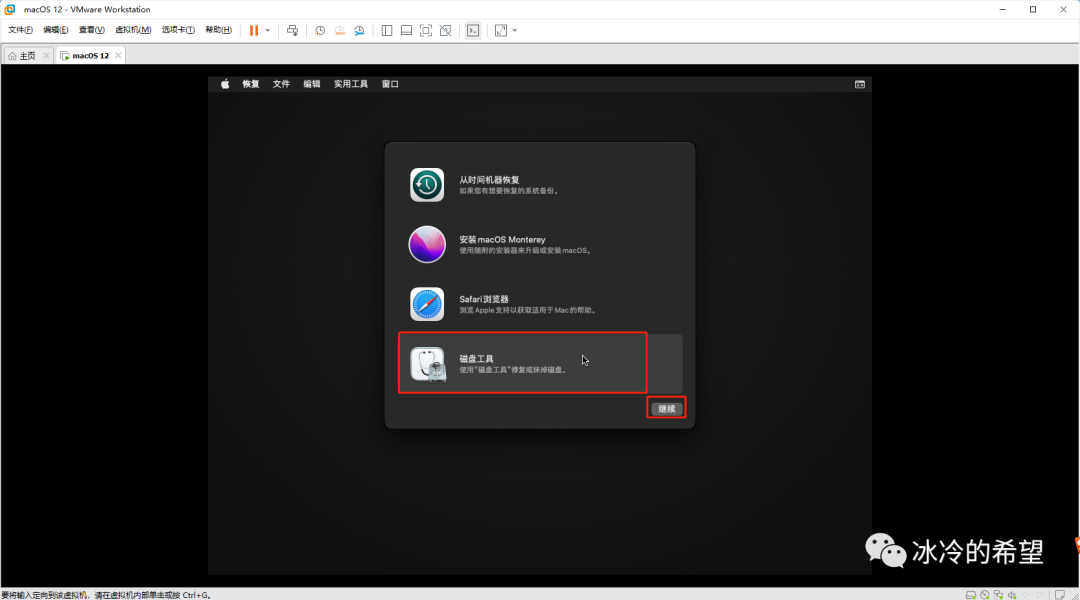The height and width of the screenshot is (600, 1080).
Task: Click 使用"磁盘工具"修复或抹掉磁盘 description
Action: pos(513,370)
